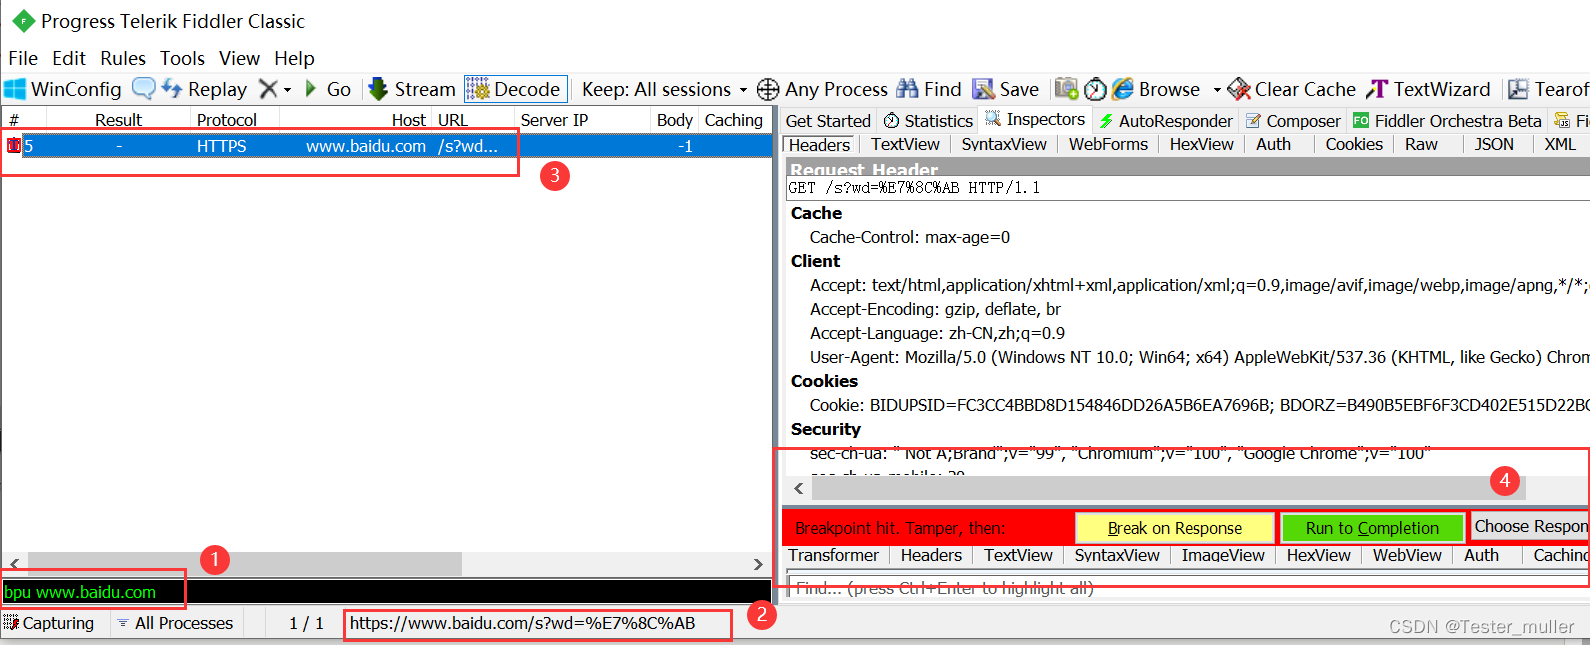This screenshot has width=1590, height=645.
Task: Select the request Auth tab
Action: click(x=1273, y=144)
